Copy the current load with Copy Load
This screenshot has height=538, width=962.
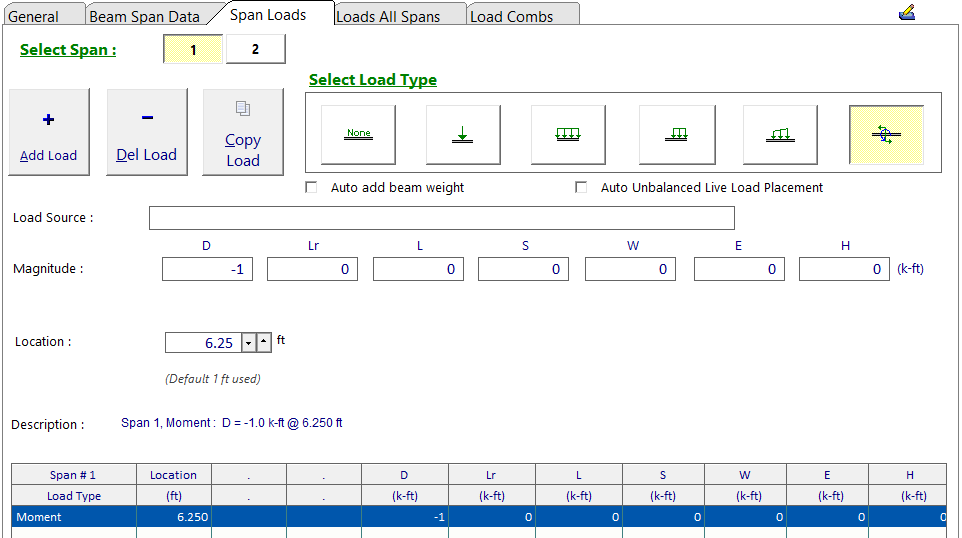pyautogui.click(x=243, y=133)
